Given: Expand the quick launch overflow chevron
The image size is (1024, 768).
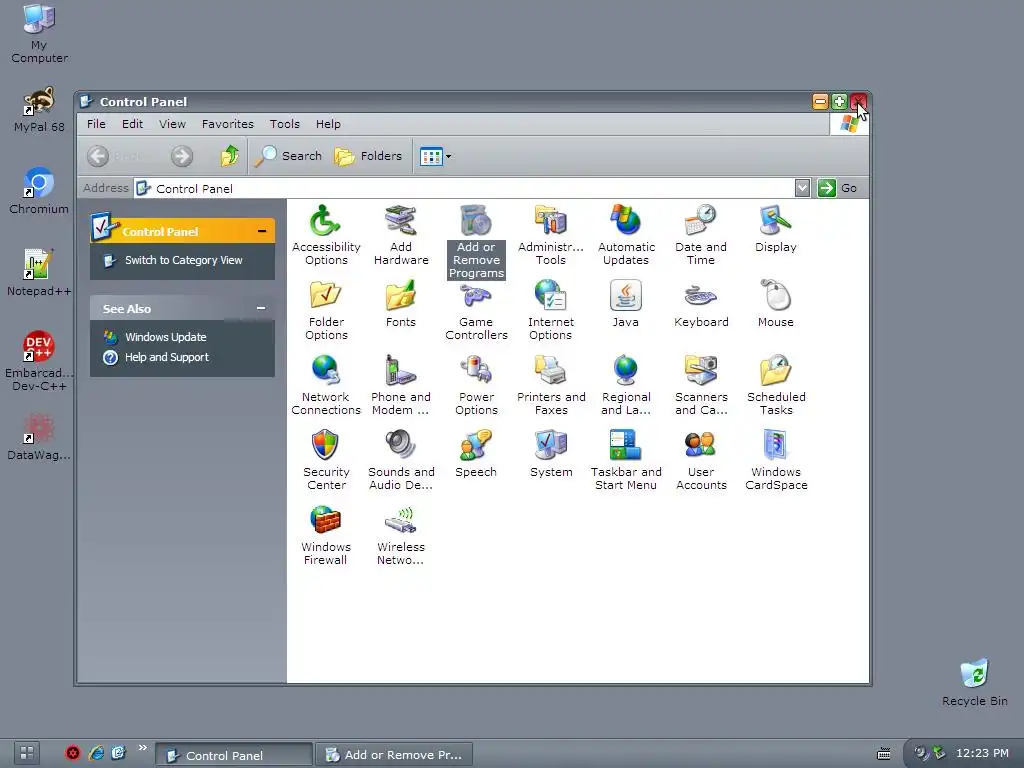Looking at the screenshot, I should [x=142, y=748].
